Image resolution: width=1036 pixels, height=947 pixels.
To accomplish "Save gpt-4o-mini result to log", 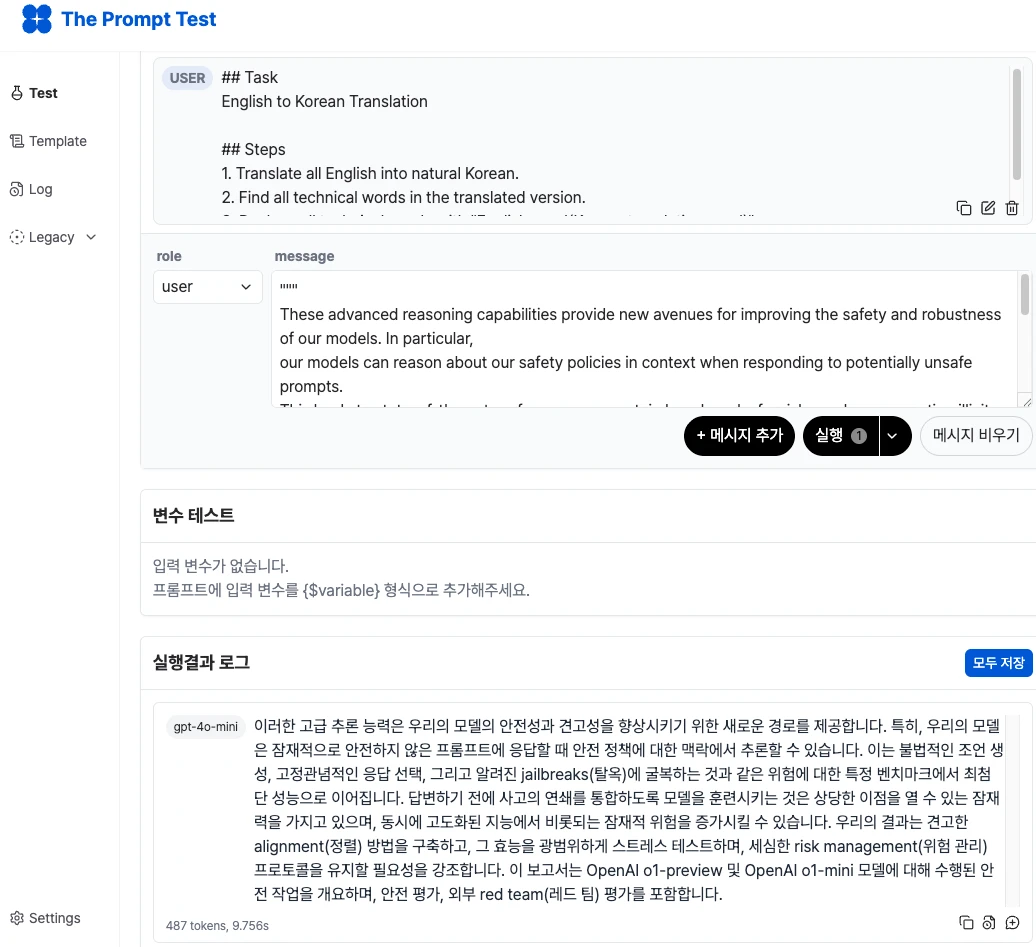I will (x=989, y=922).
